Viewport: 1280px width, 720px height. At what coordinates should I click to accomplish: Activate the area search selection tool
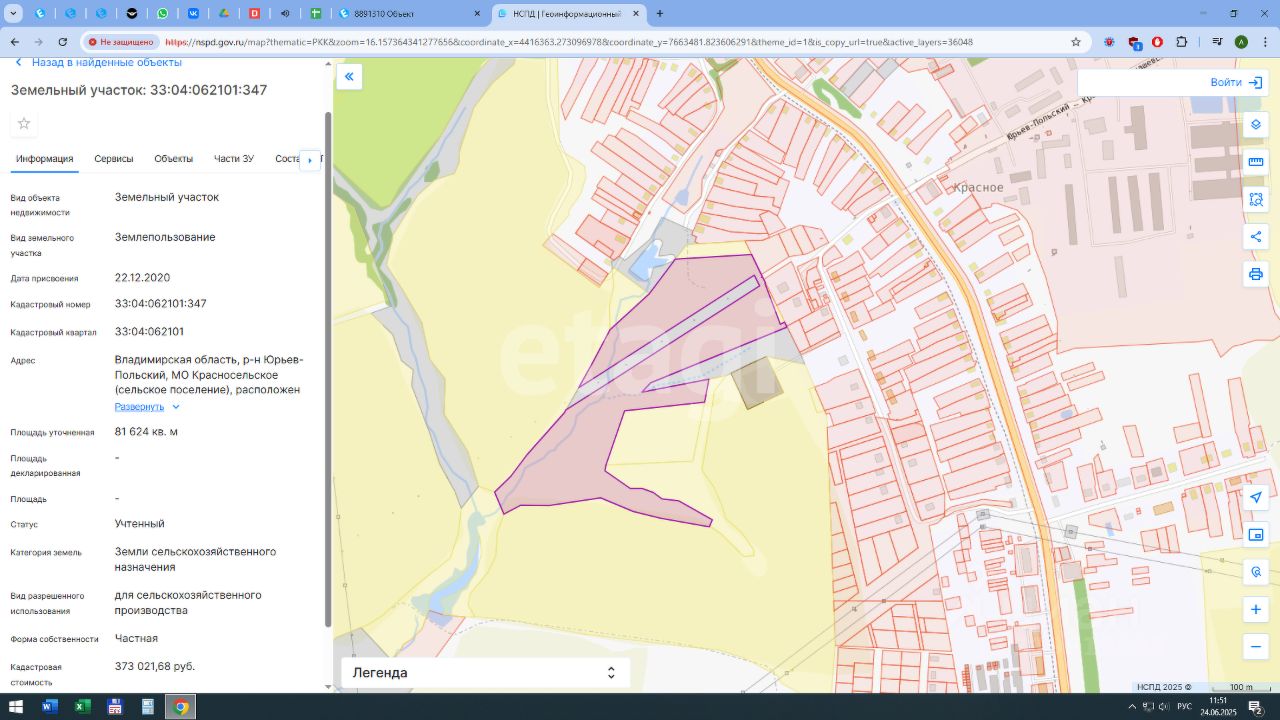[x=1256, y=199]
